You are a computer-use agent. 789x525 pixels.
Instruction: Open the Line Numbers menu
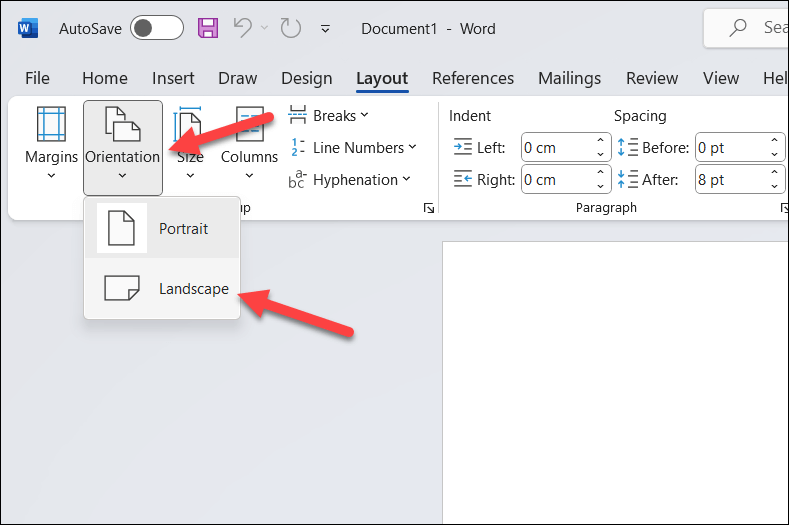[353, 147]
